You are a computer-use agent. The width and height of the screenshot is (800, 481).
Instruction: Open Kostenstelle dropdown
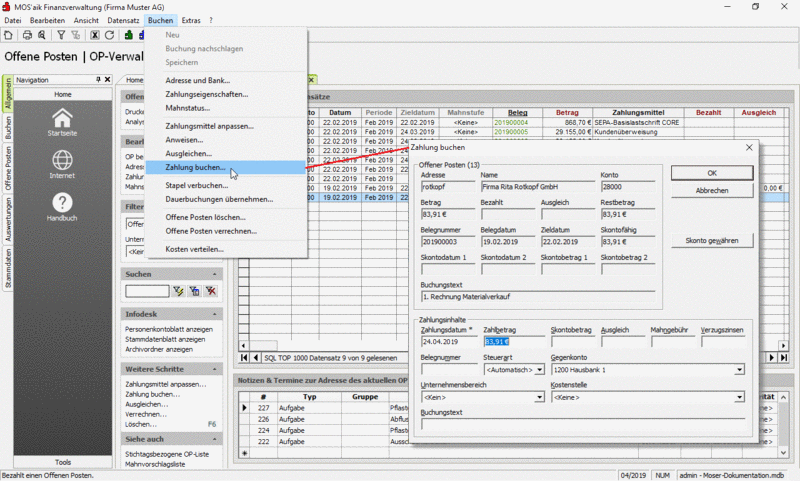click(739, 397)
